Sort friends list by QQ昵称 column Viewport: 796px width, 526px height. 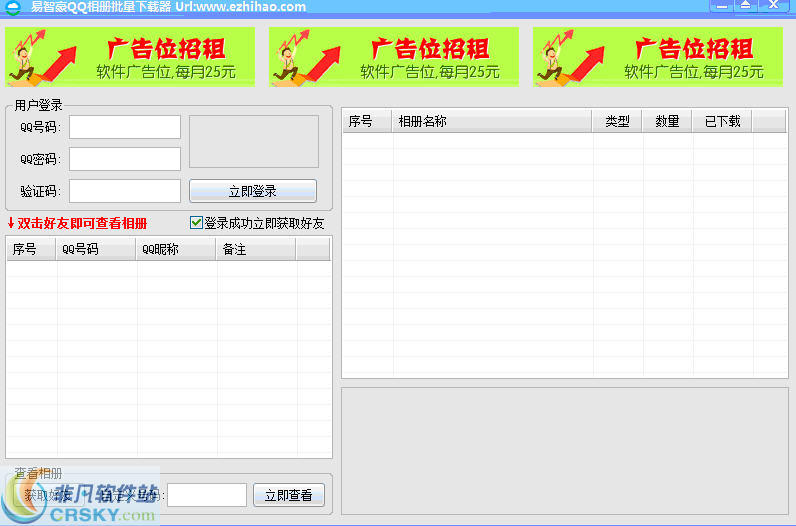(176, 249)
